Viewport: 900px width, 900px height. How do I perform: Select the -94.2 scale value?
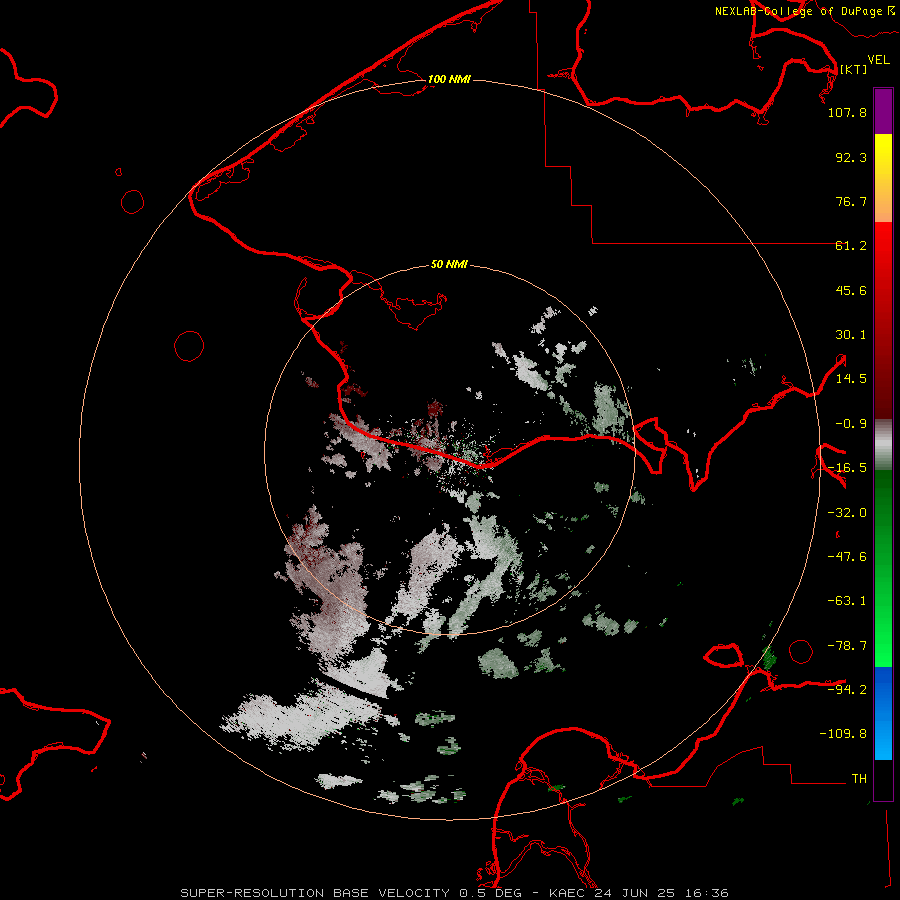click(x=847, y=689)
